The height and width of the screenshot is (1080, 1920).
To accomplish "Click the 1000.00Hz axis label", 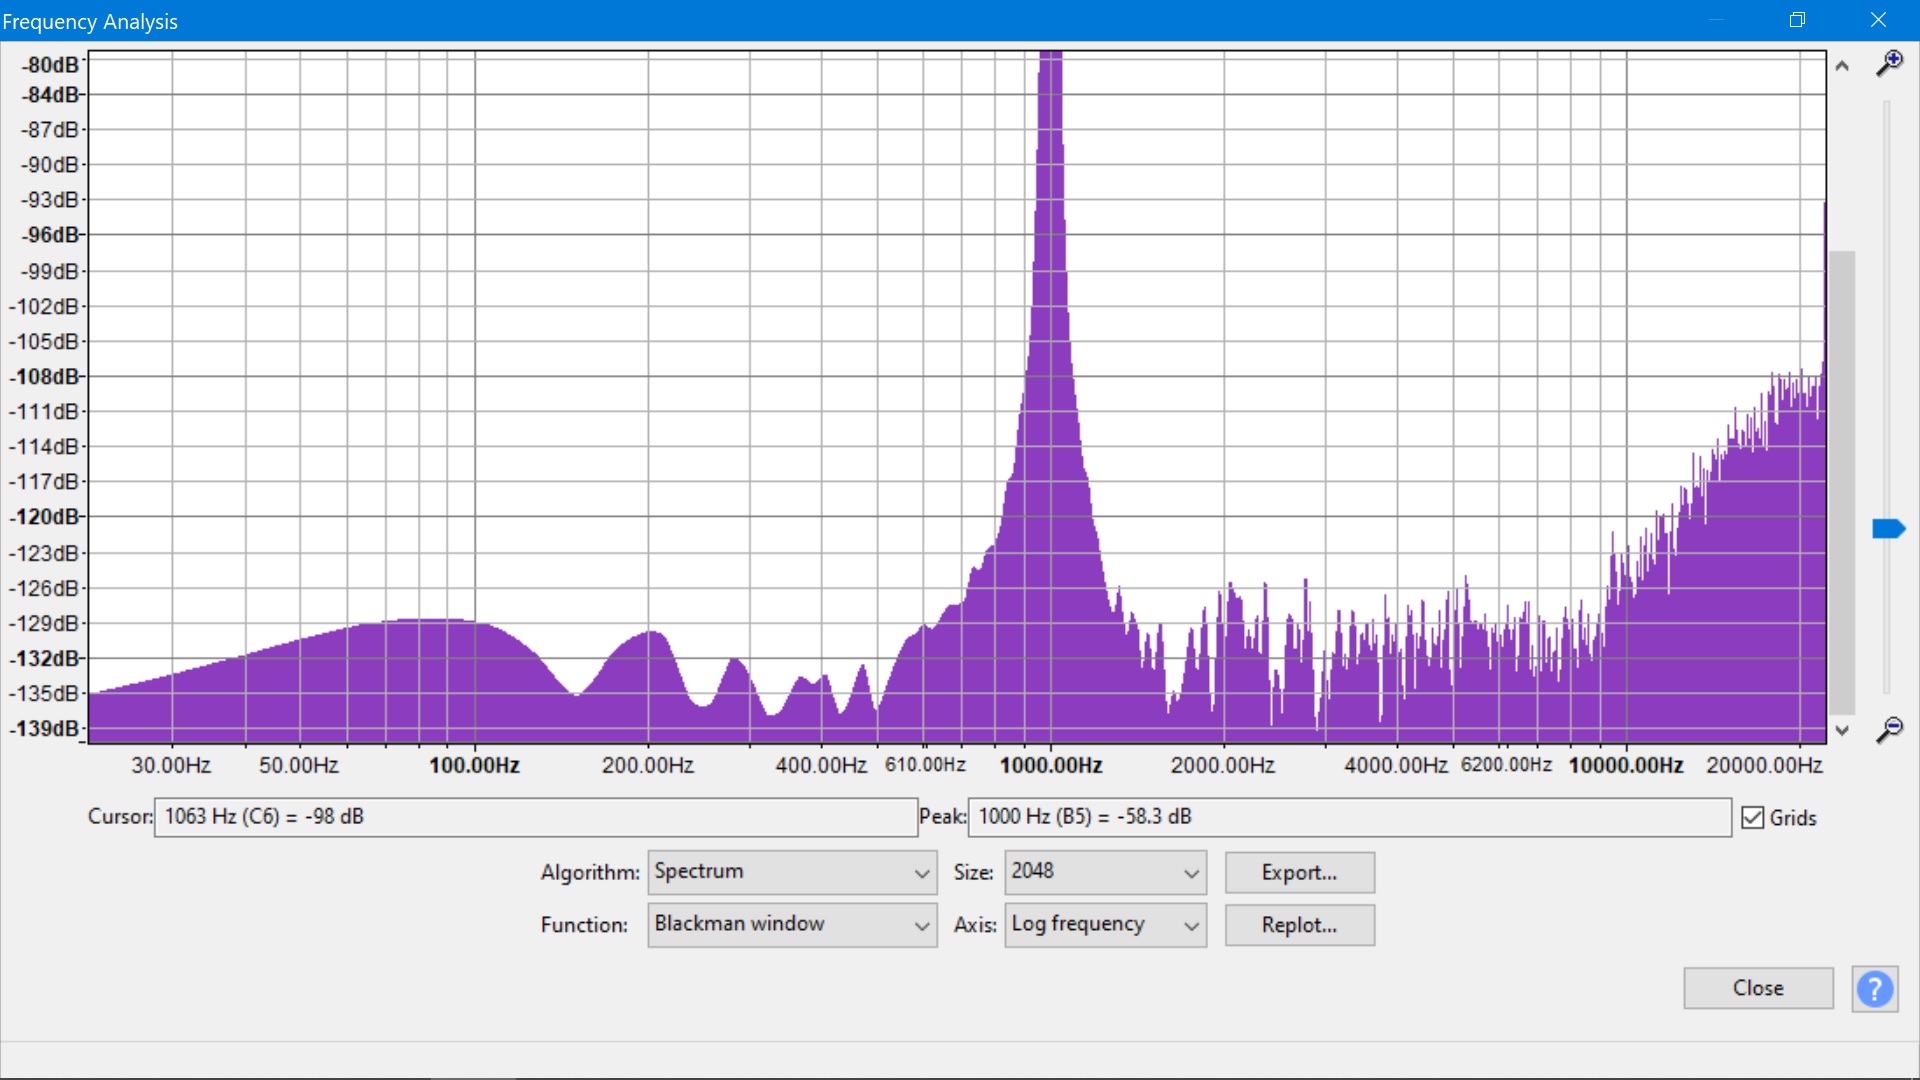I will click(1051, 766).
